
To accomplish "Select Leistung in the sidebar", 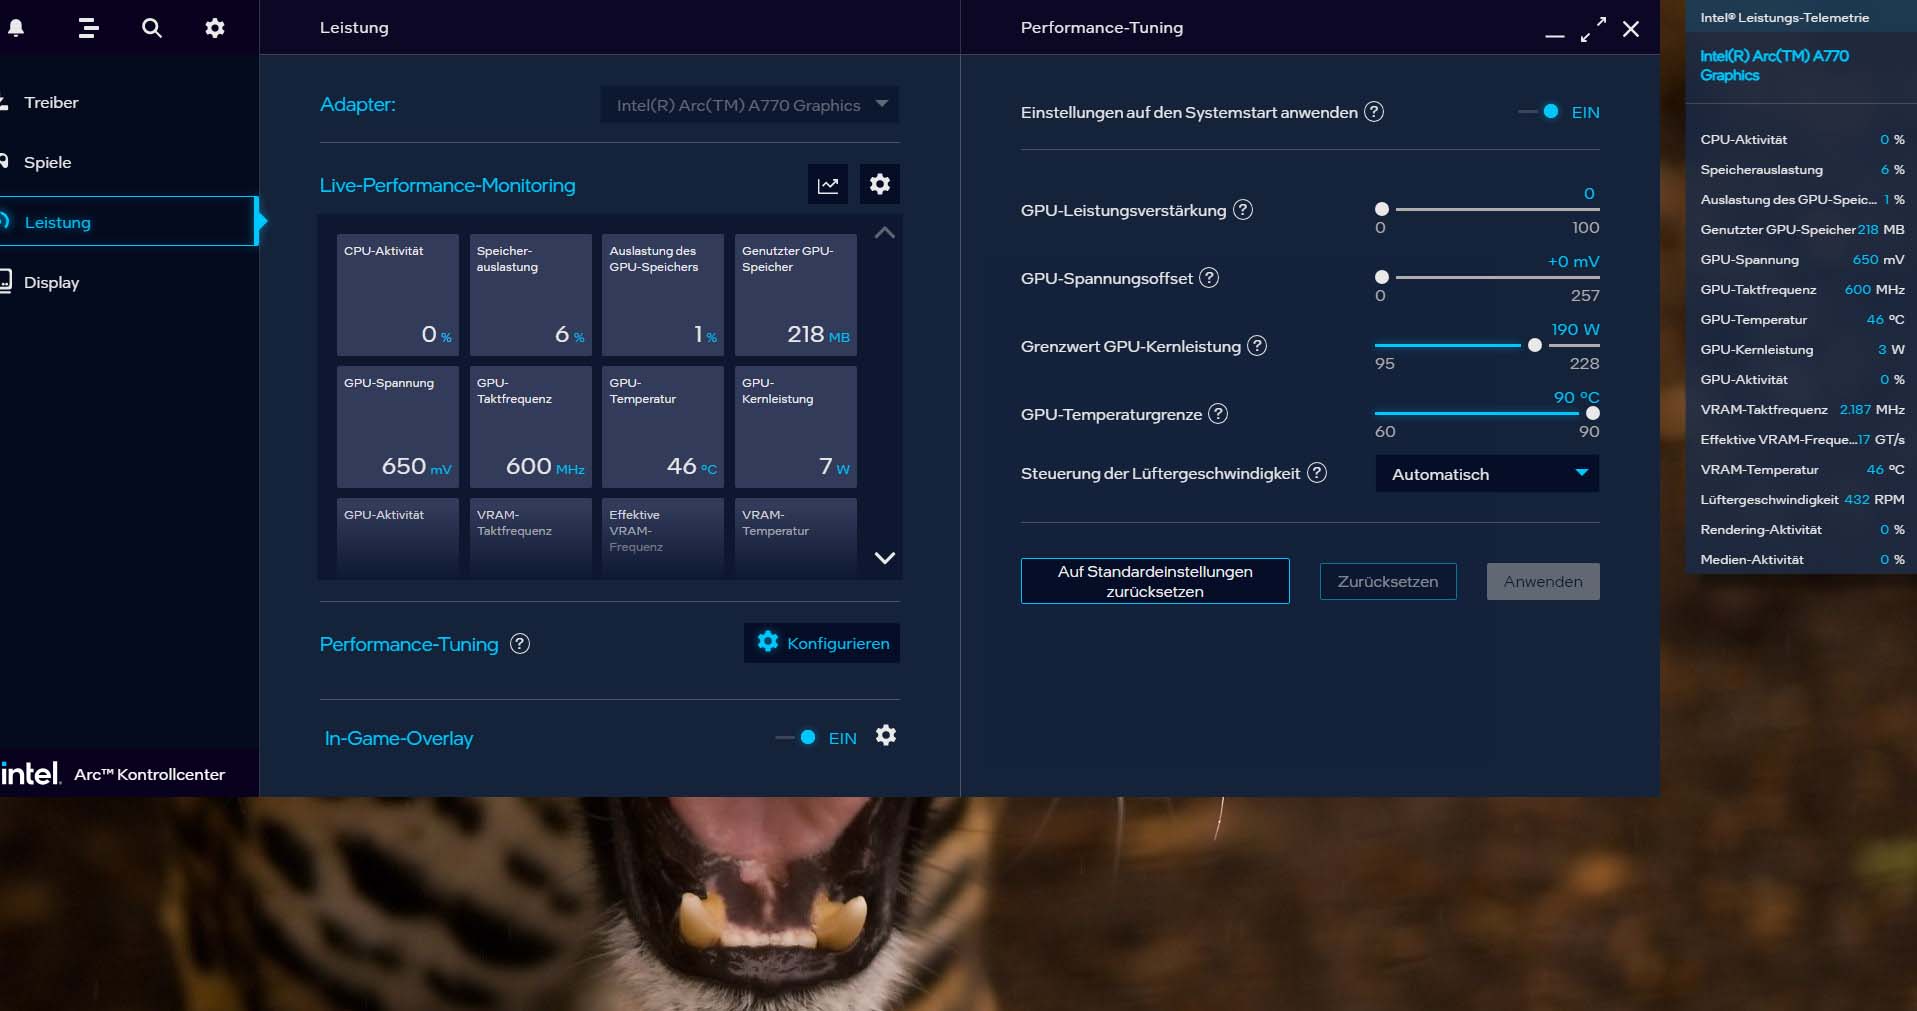I will click(129, 222).
